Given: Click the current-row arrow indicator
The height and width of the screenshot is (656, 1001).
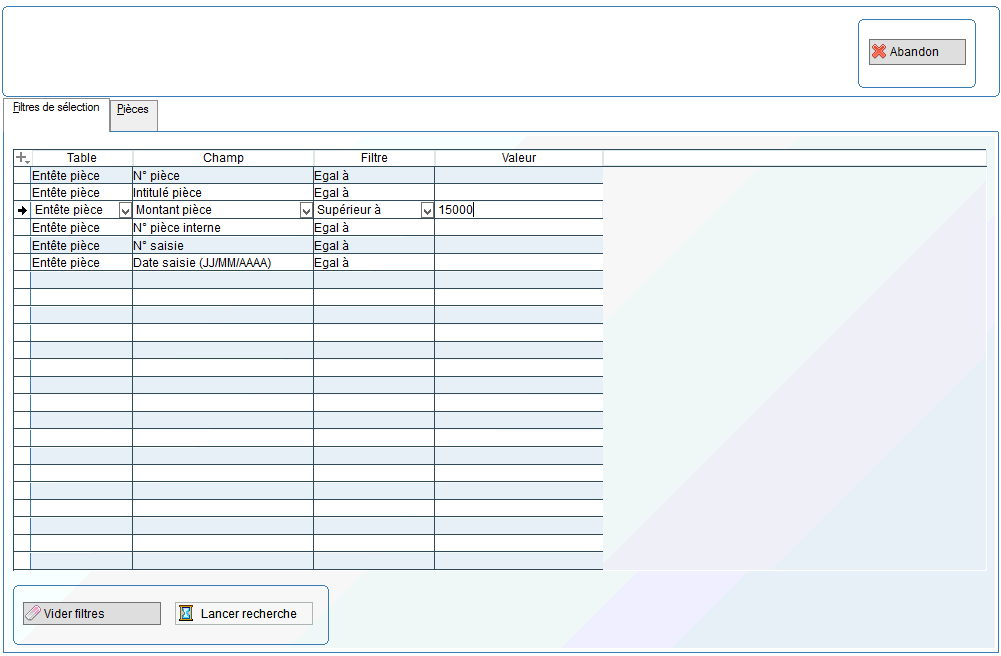Looking at the screenshot, I should click(22, 211).
